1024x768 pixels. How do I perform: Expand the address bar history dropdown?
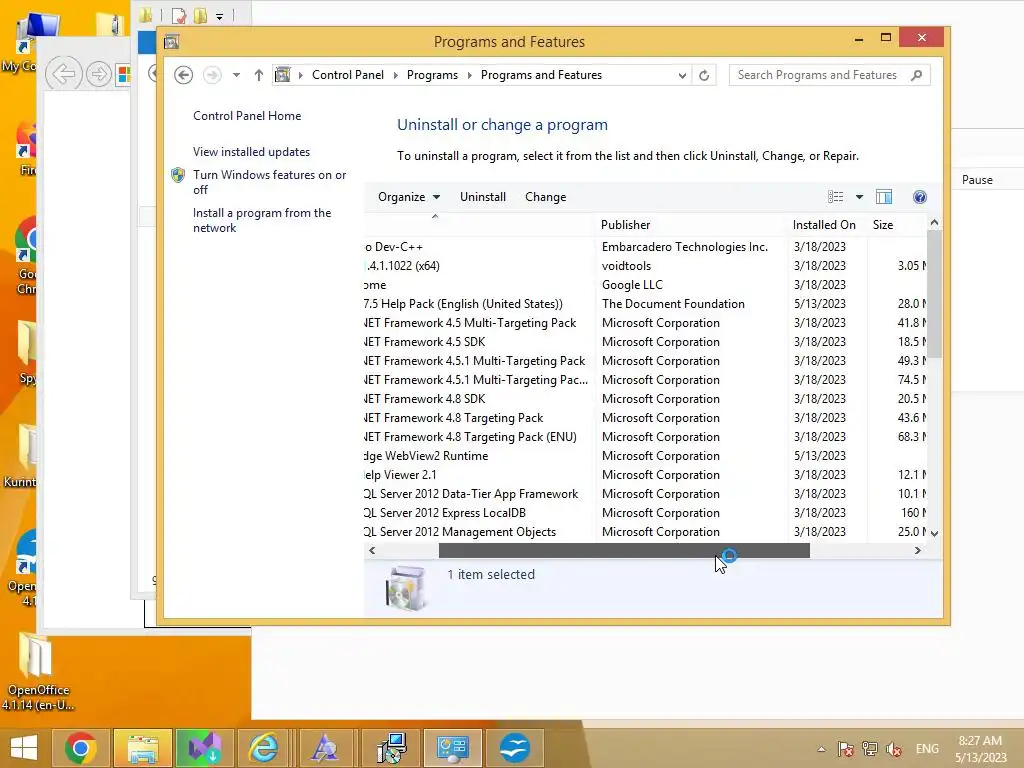[682, 75]
